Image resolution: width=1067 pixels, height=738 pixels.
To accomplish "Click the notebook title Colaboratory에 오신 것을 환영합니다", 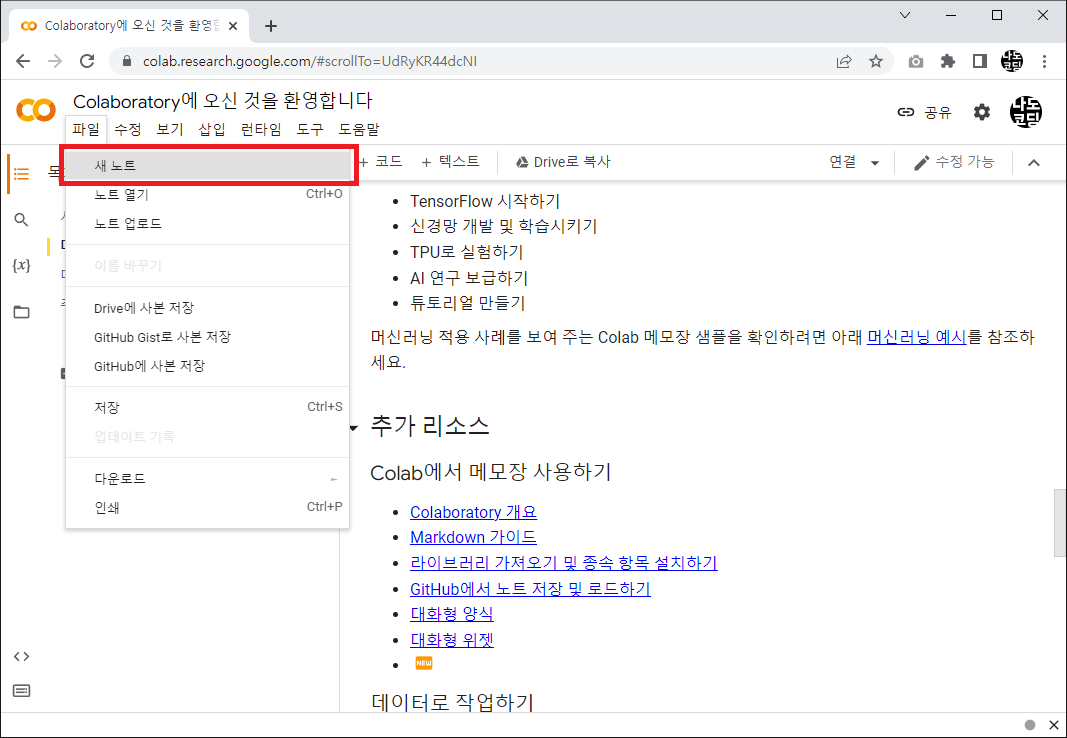I will click(x=223, y=101).
